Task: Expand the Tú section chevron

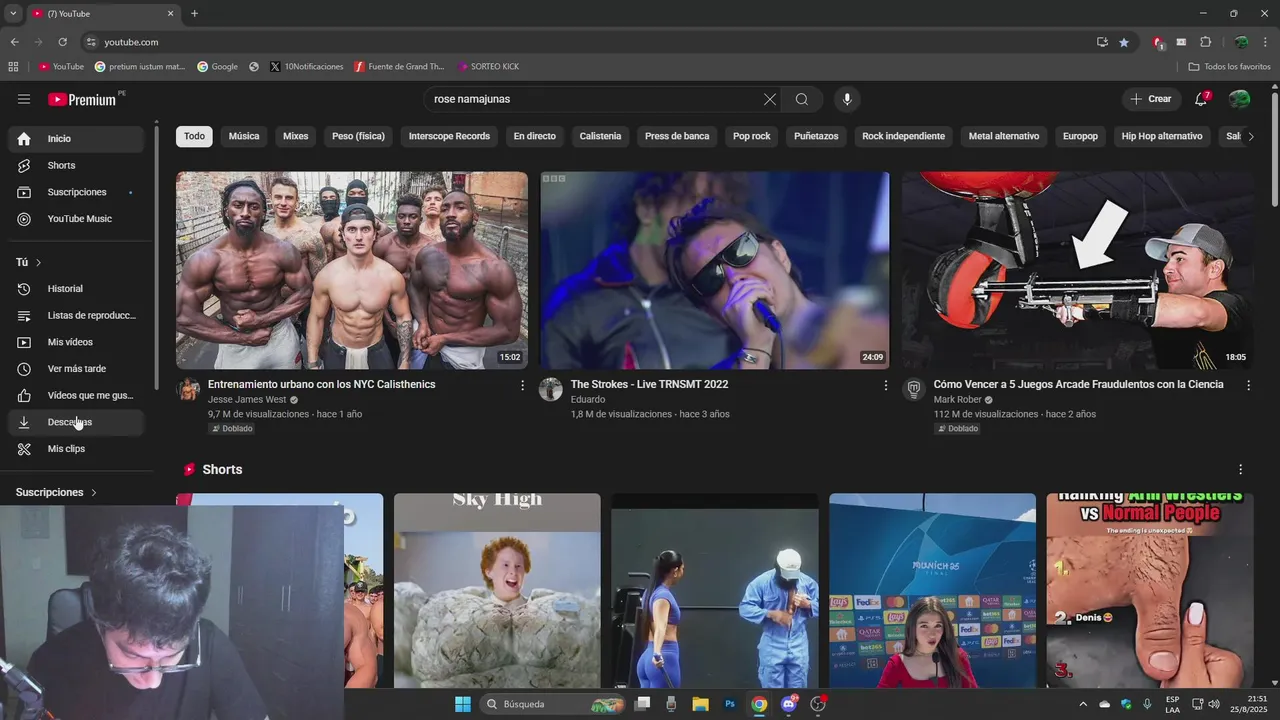Action: [x=38, y=262]
